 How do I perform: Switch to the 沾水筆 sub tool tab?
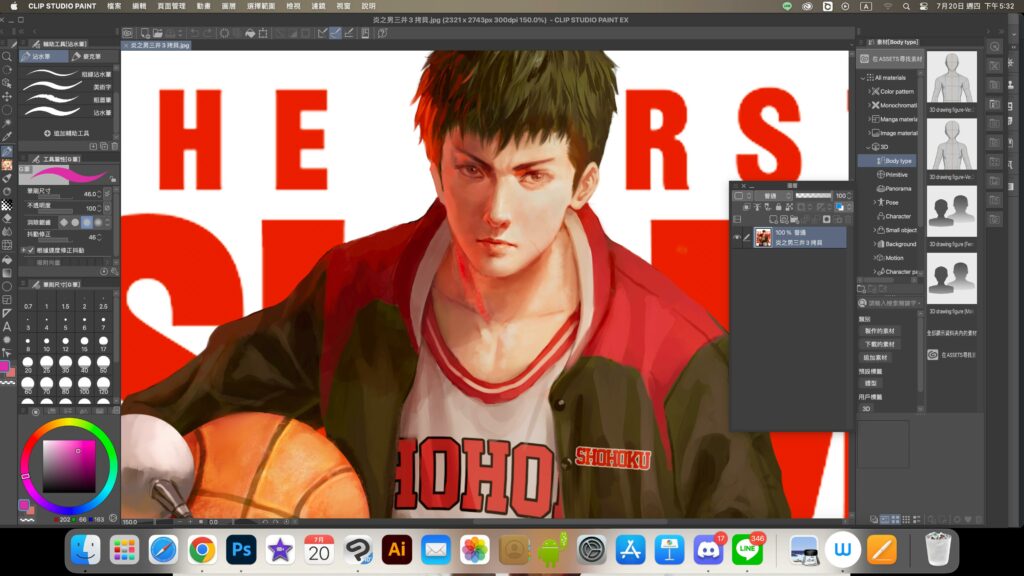[43, 57]
